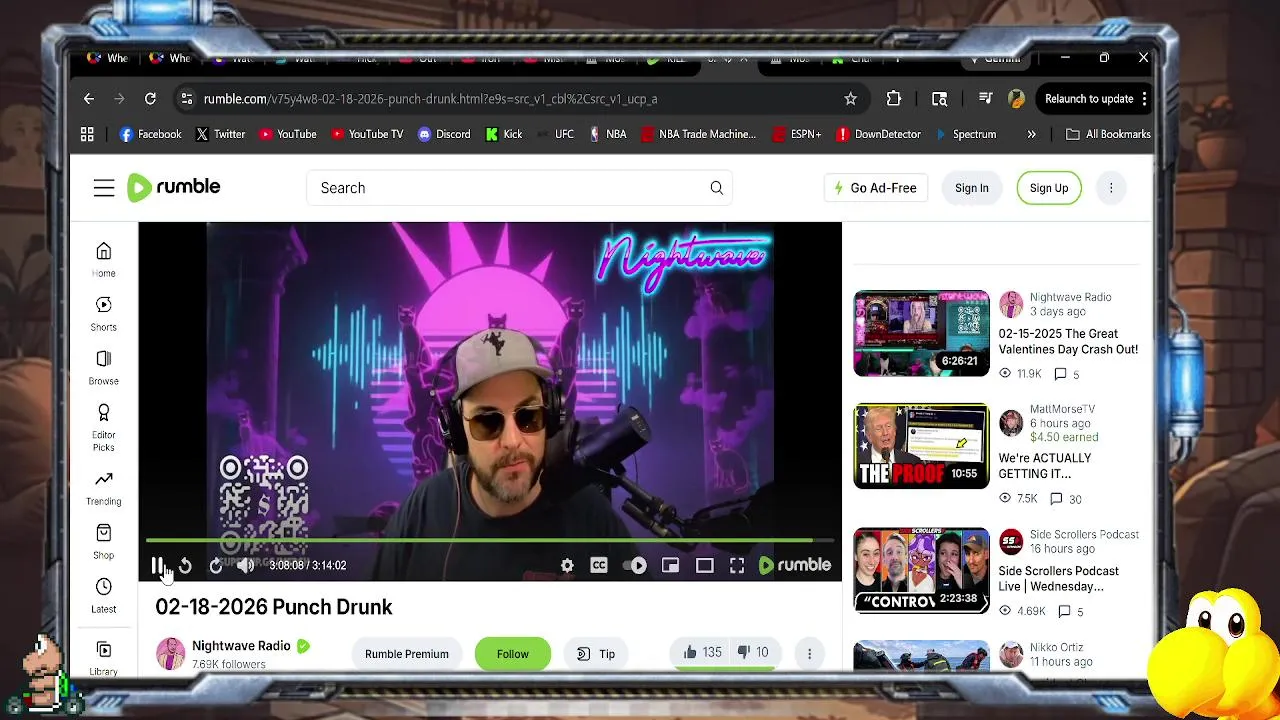The width and height of the screenshot is (1280, 720).
Task: Open picture-in-picture mode icon
Action: pos(670,565)
